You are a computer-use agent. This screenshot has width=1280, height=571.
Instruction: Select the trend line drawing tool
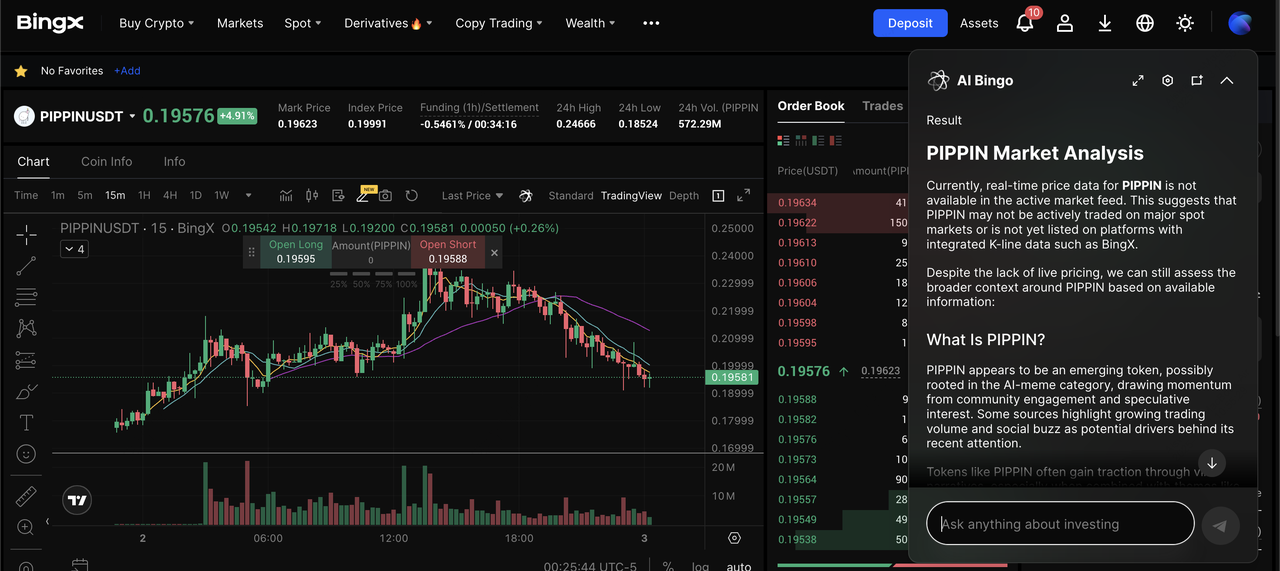[26, 266]
